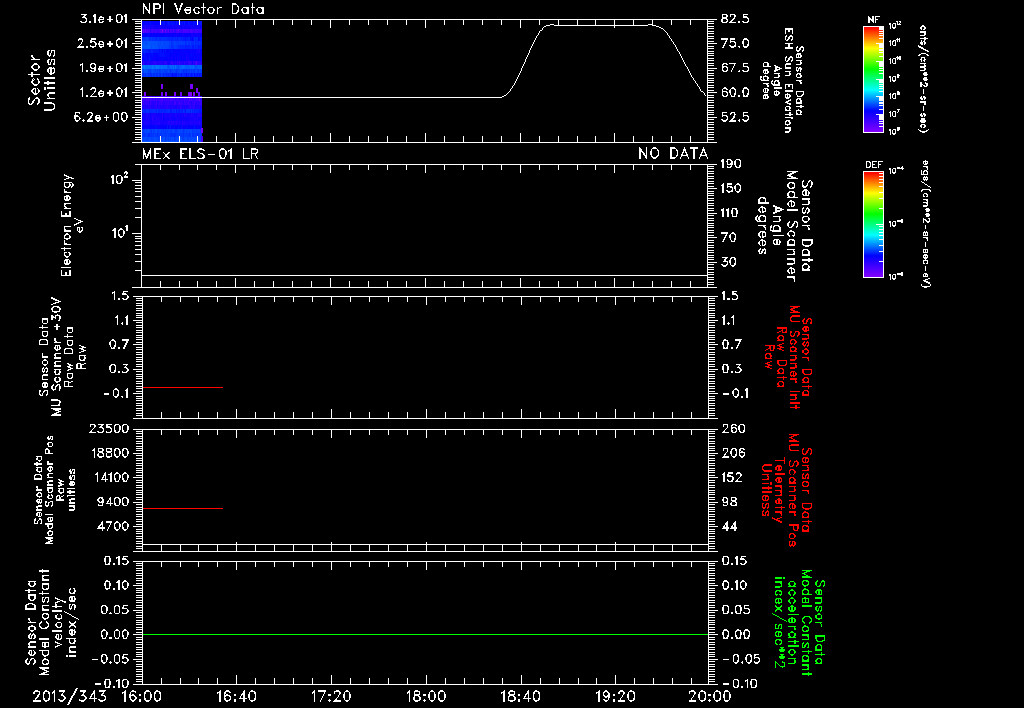The height and width of the screenshot is (708, 1024).
Task: Click the "110" scanner angle tick
Action: (731, 213)
